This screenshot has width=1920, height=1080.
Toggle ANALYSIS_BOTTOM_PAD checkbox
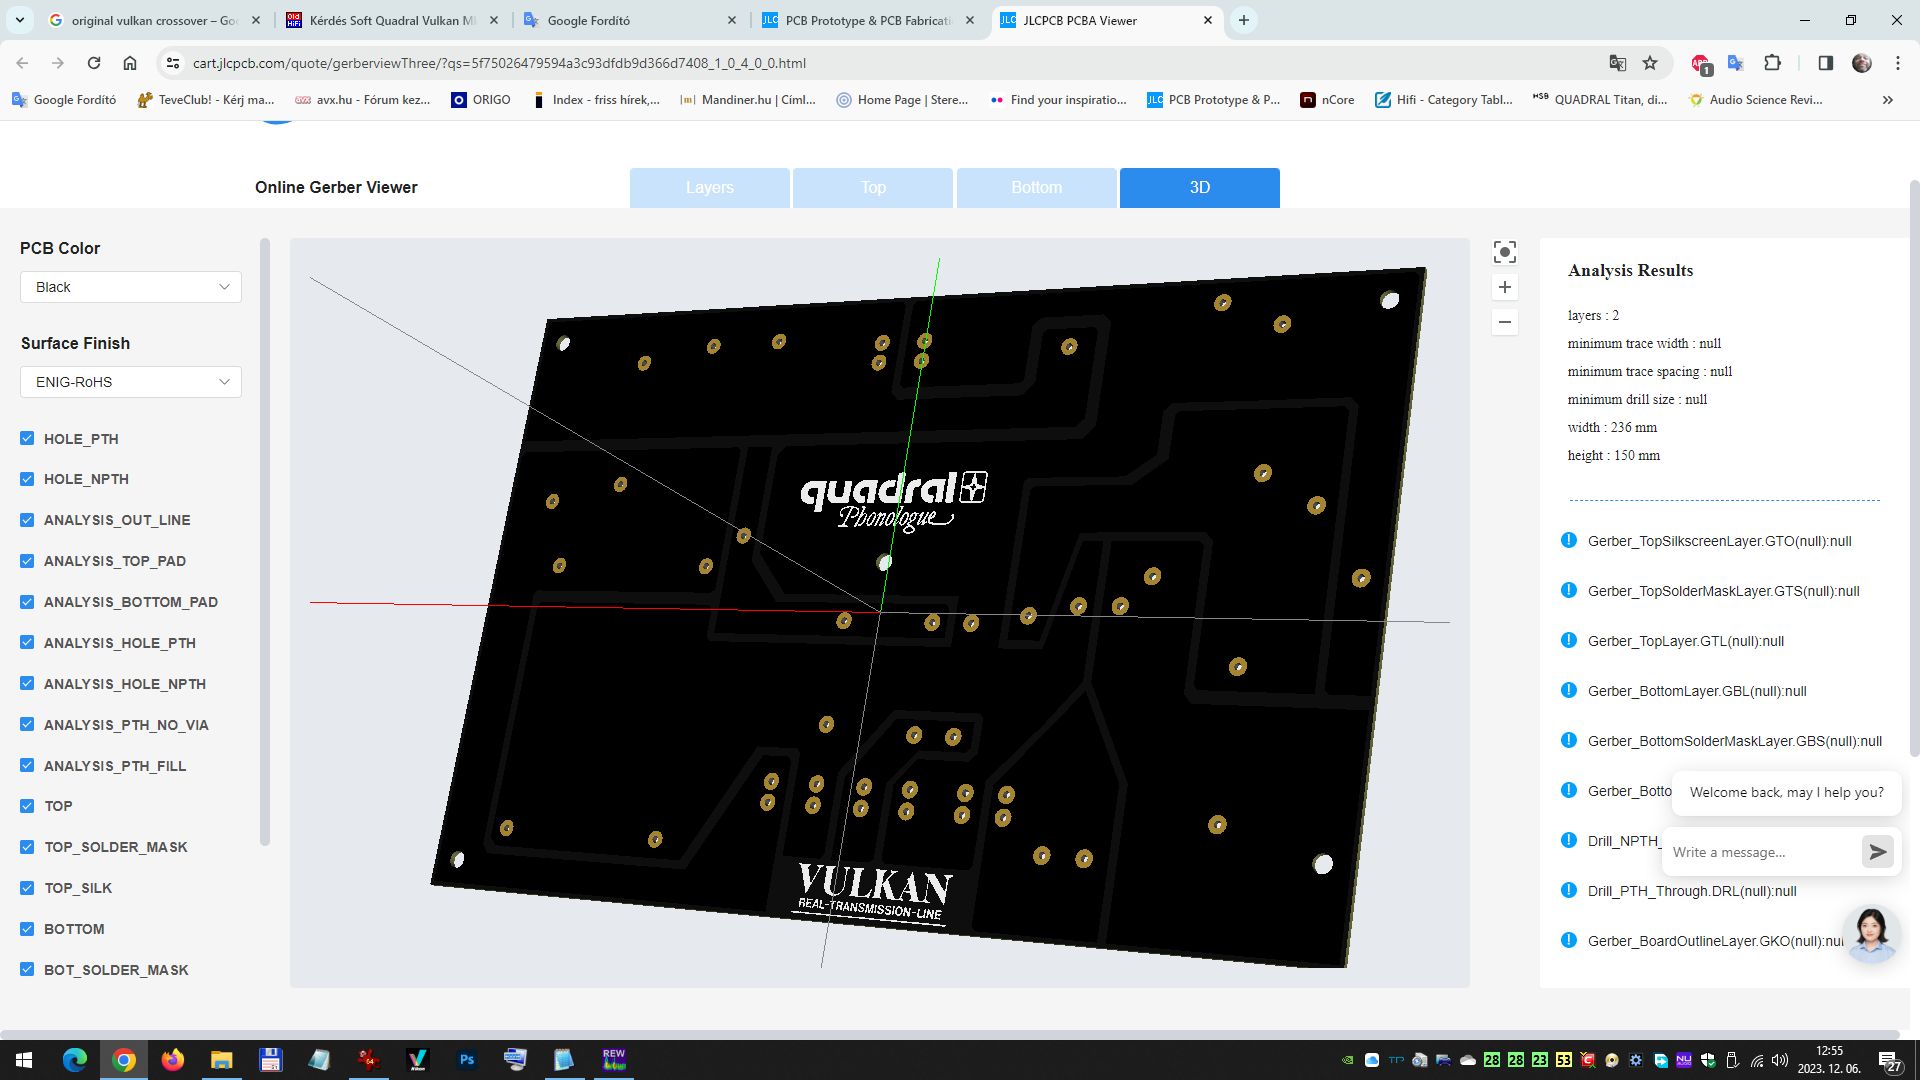pos(27,602)
